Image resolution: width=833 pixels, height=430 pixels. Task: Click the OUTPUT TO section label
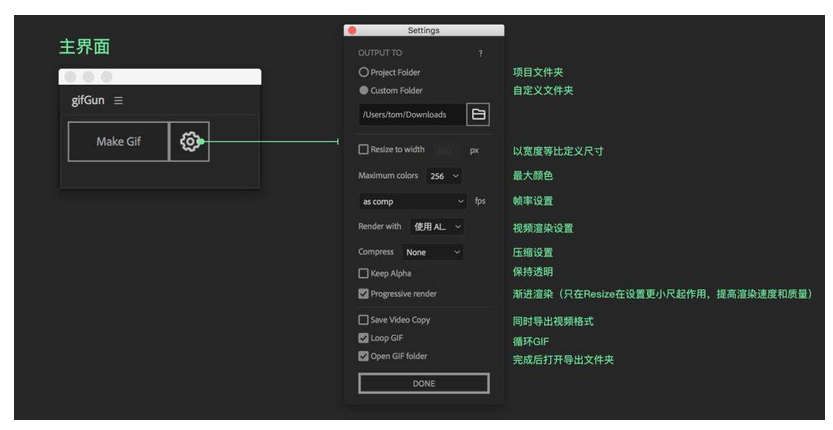point(380,53)
